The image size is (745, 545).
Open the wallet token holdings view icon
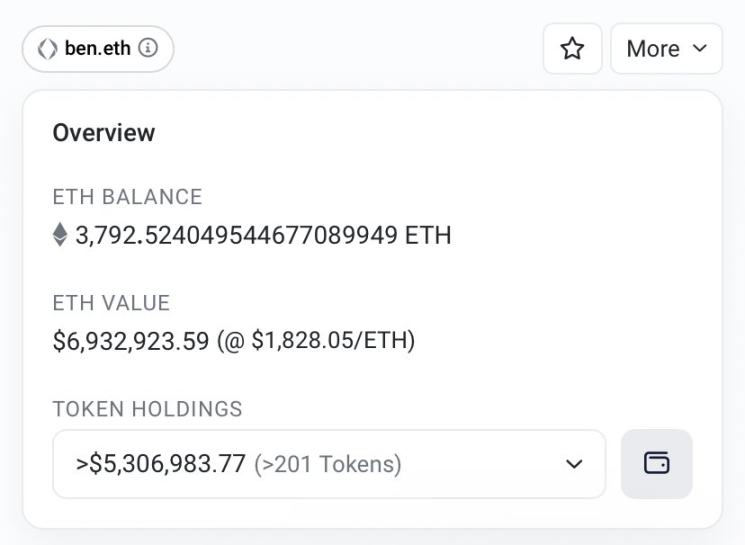point(656,463)
